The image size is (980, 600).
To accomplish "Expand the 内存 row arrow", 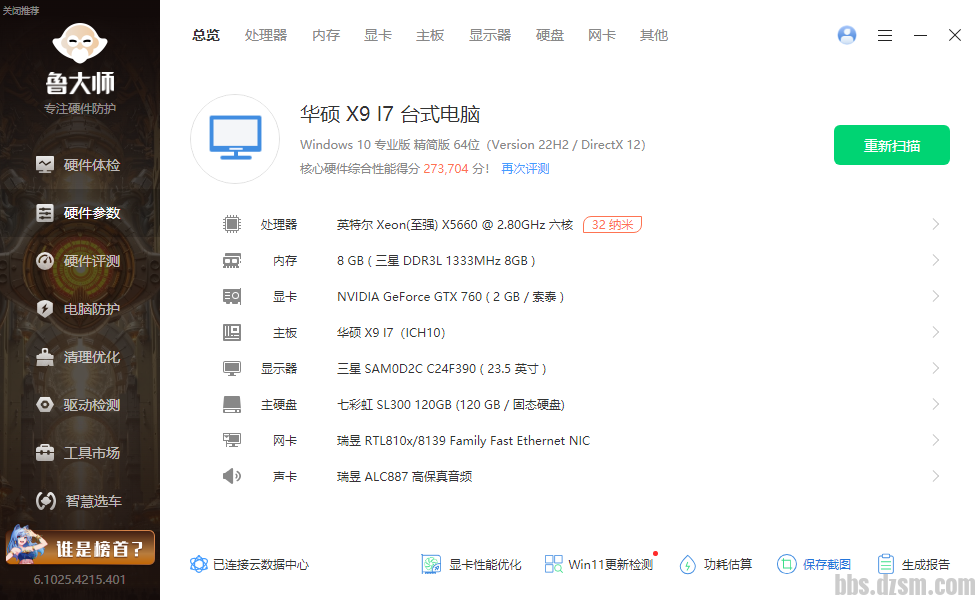I will pyautogui.click(x=936, y=260).
